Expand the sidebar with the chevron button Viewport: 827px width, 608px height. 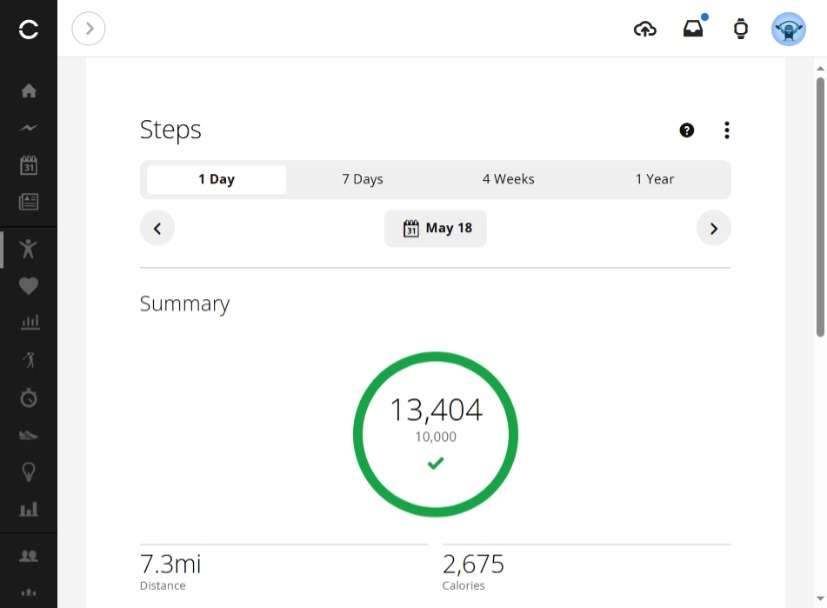coord(89,28)
